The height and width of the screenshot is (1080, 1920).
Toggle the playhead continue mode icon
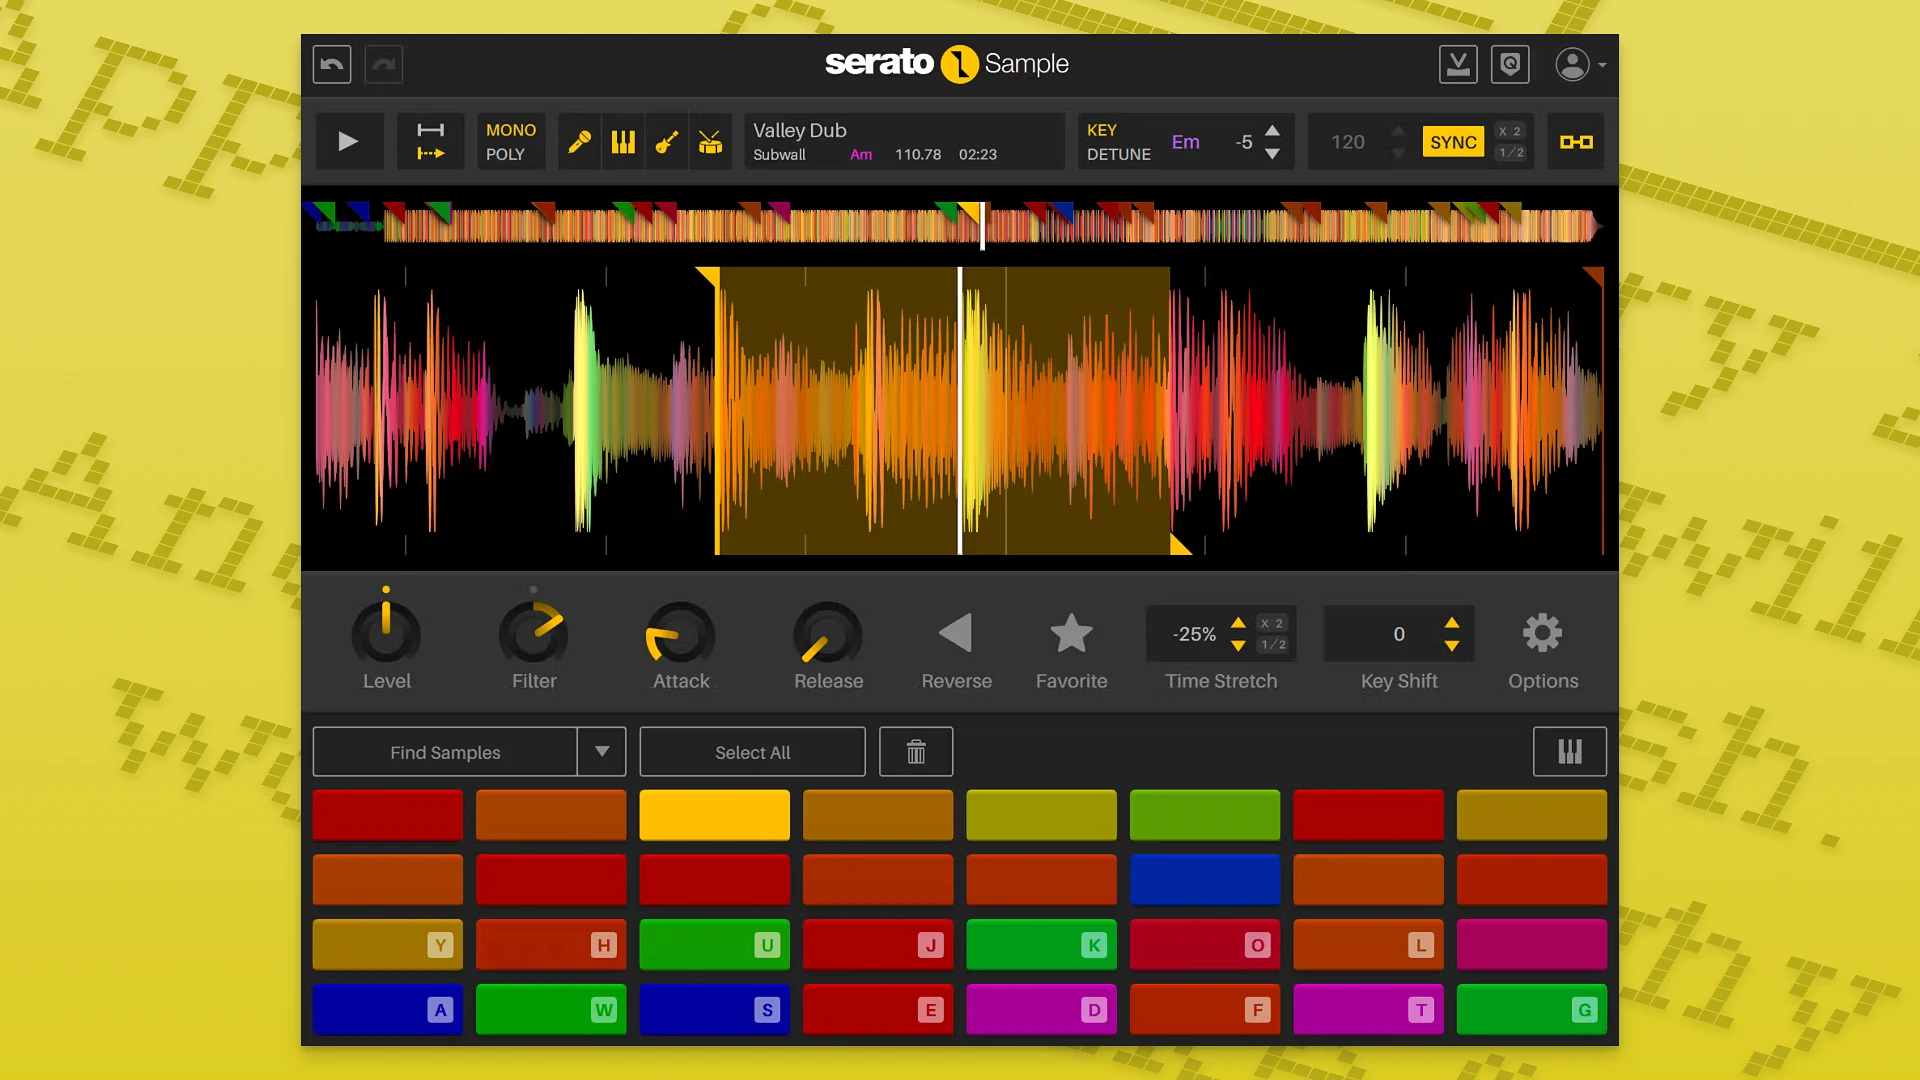point(430,141)
